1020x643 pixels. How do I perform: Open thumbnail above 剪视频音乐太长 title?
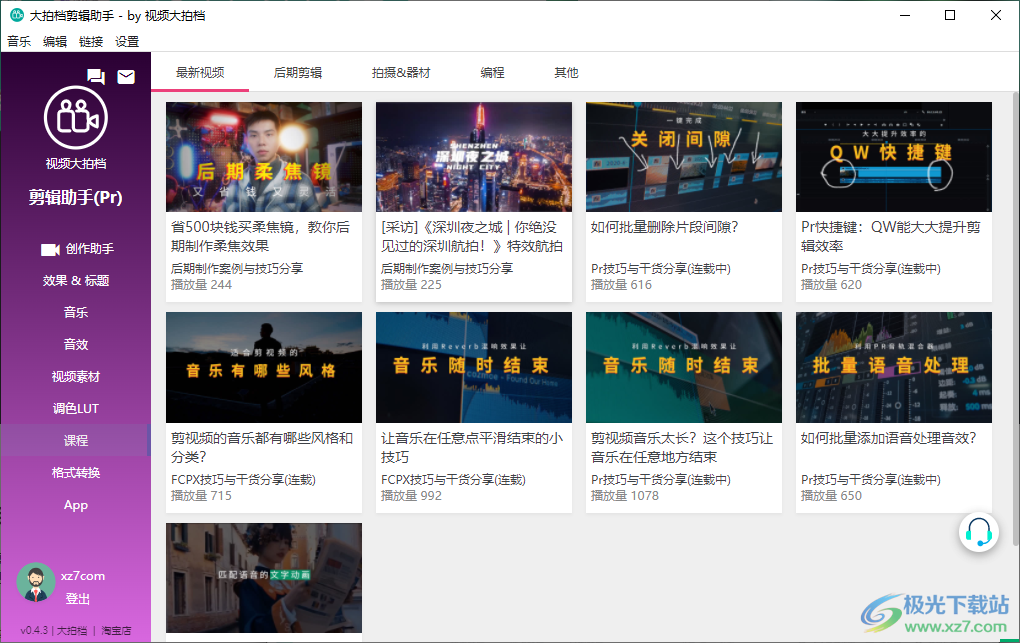tap(684, 368)
